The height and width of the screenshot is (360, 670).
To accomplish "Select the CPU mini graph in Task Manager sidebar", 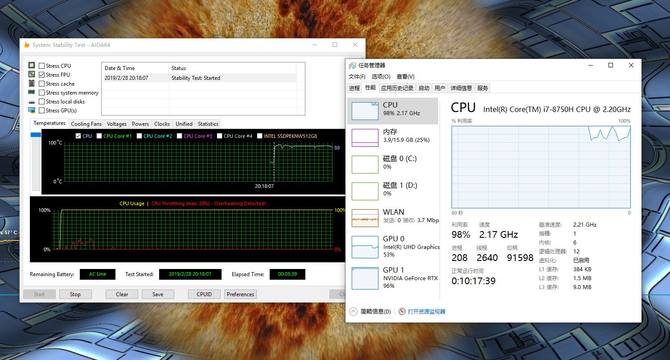I will 364,111.
